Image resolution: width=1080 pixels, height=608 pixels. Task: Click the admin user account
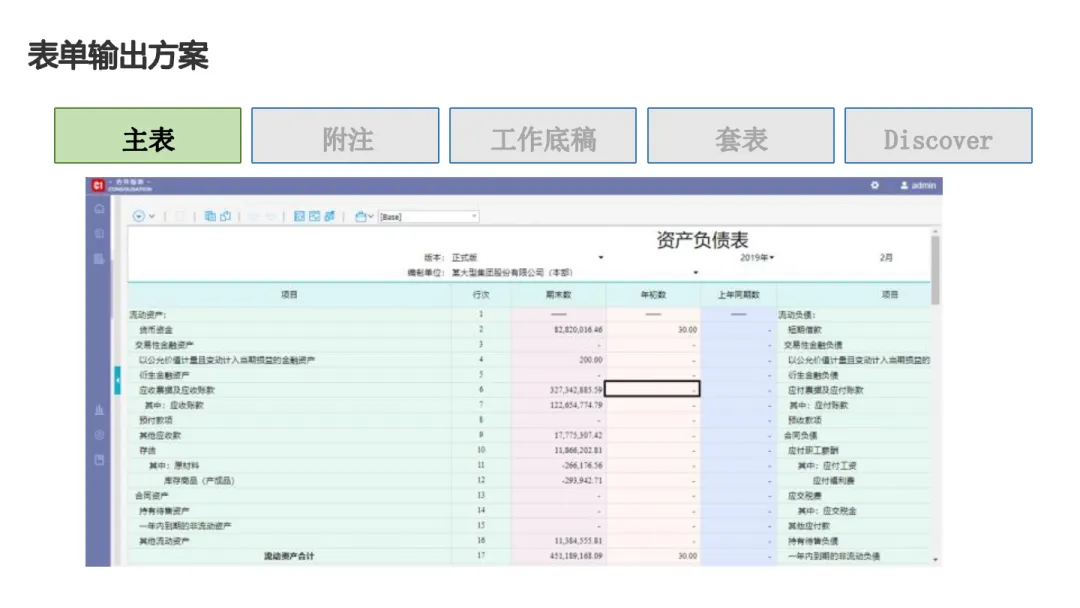point(918,185)
